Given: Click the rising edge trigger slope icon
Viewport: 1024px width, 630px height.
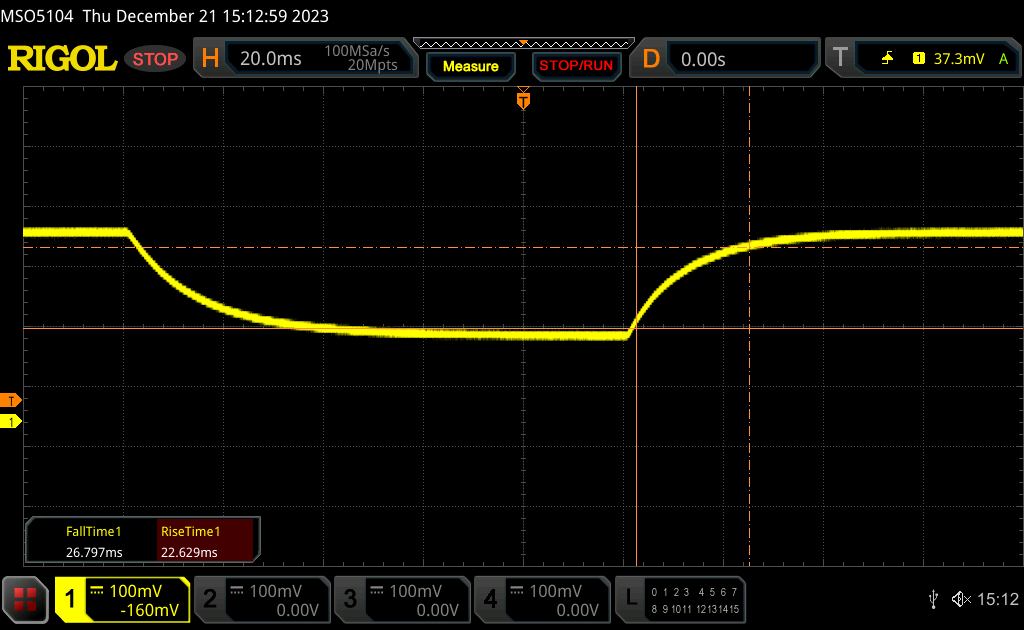Looking at the screenshot, I should [887, 59].
